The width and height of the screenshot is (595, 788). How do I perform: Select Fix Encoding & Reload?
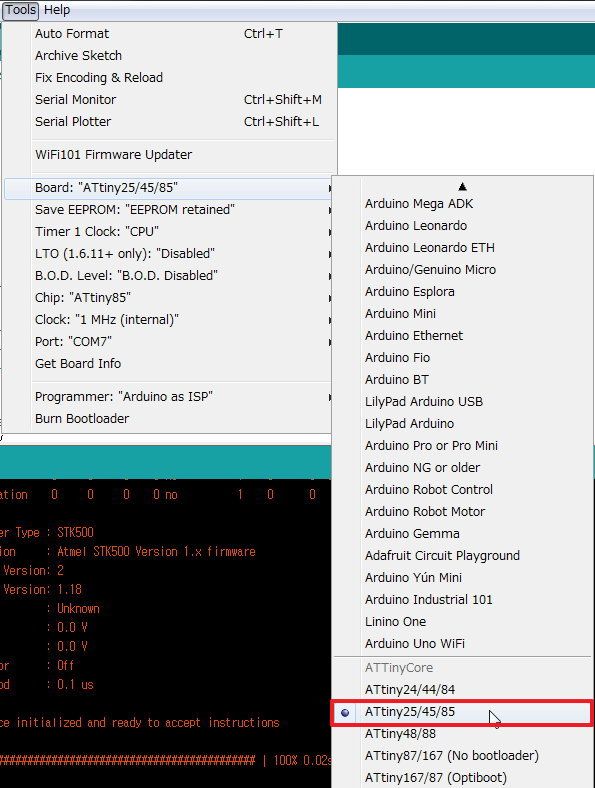click(x=169, y=78)
